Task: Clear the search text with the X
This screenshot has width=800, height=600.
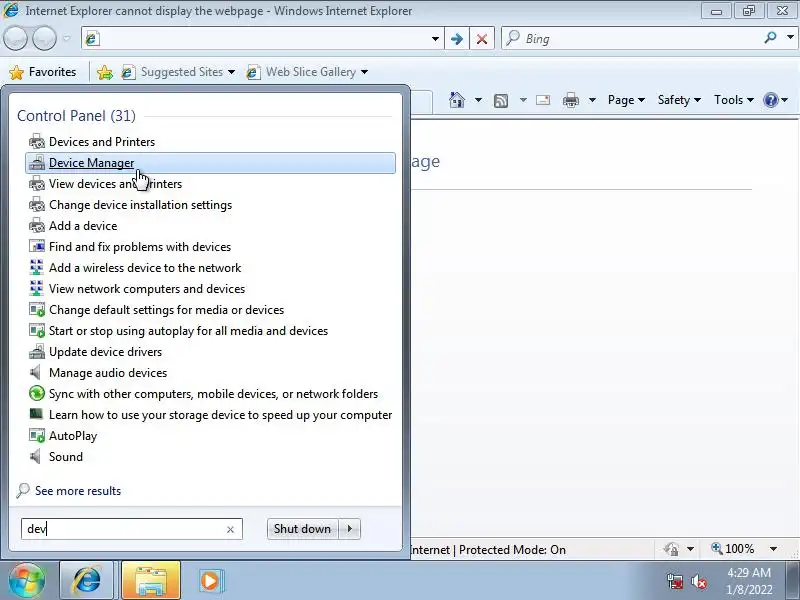Action: click(x=230, y=530)
